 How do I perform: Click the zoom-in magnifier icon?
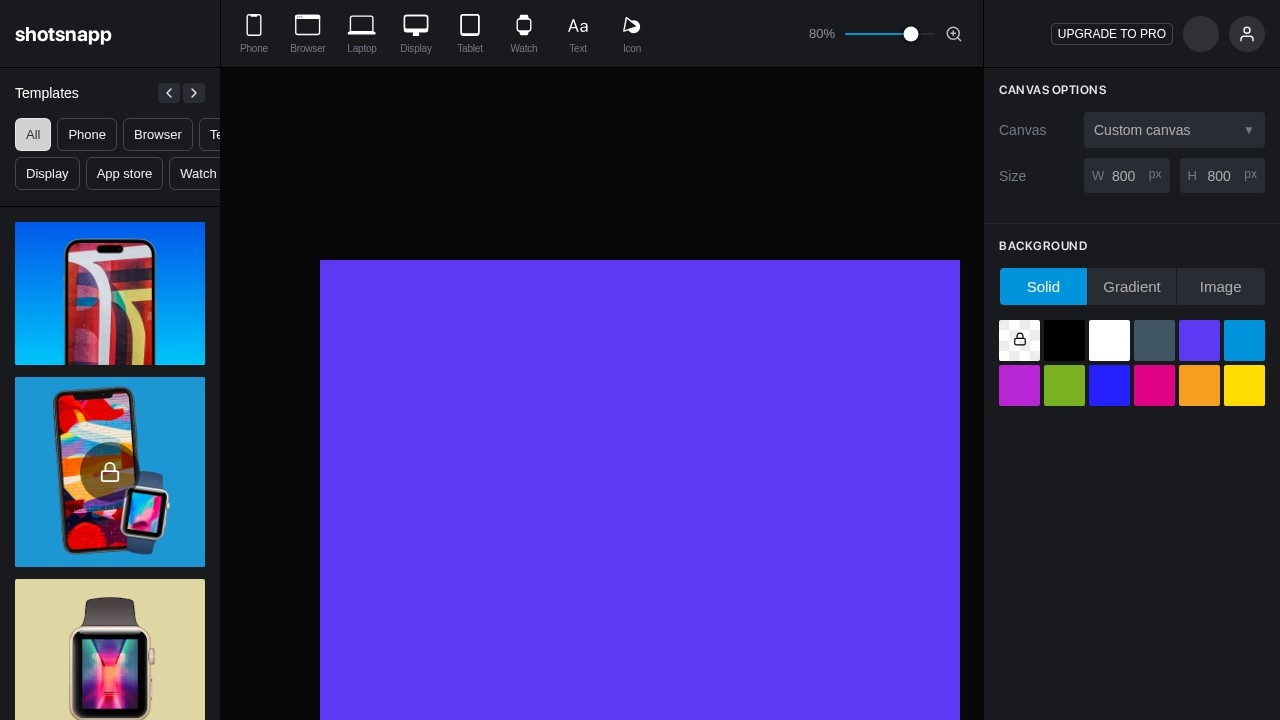point(954,34)
